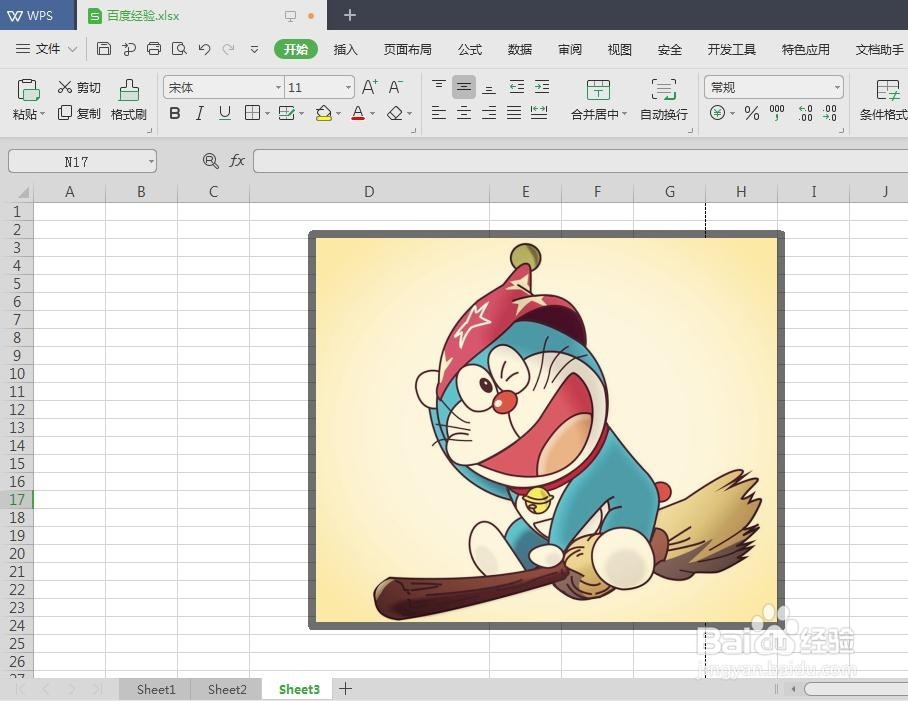Toggle underline formatting
Screen dimensions: 908x701
point(225,113)
